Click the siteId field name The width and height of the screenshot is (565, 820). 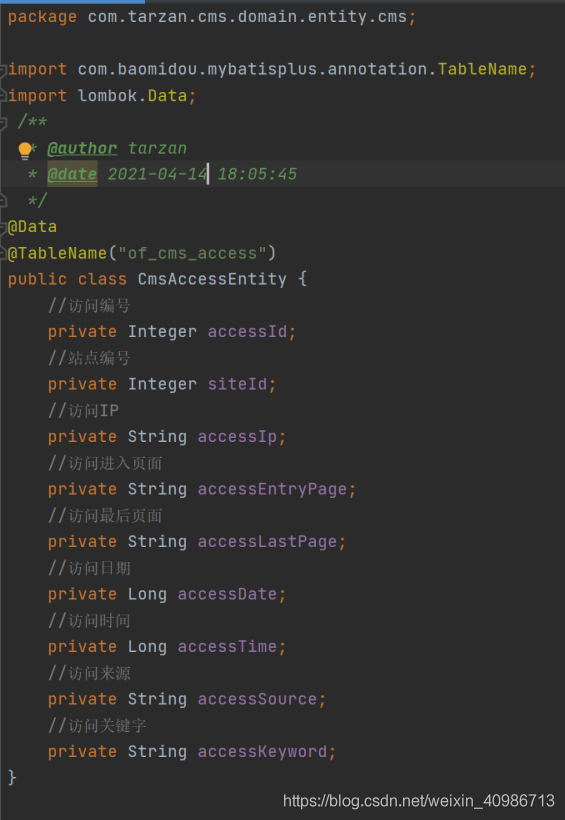(x=237, y=384)
